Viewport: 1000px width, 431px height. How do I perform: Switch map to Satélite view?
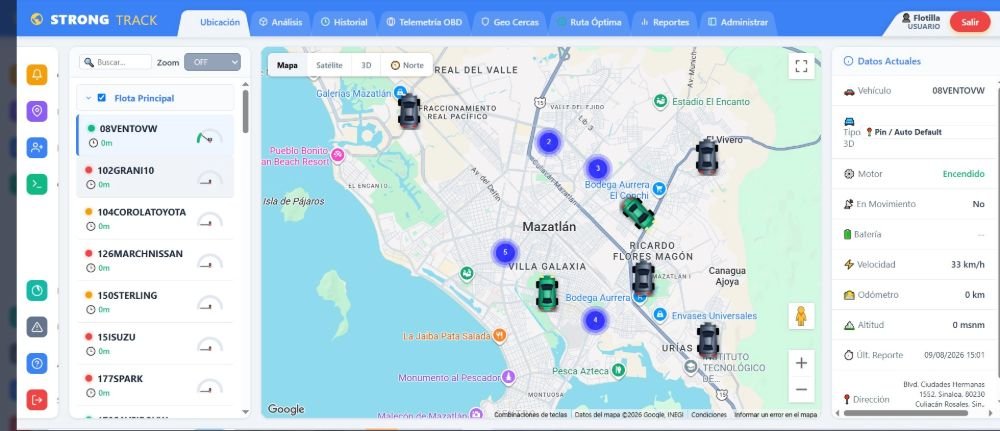pyautogui.click(x=329, y=65)
